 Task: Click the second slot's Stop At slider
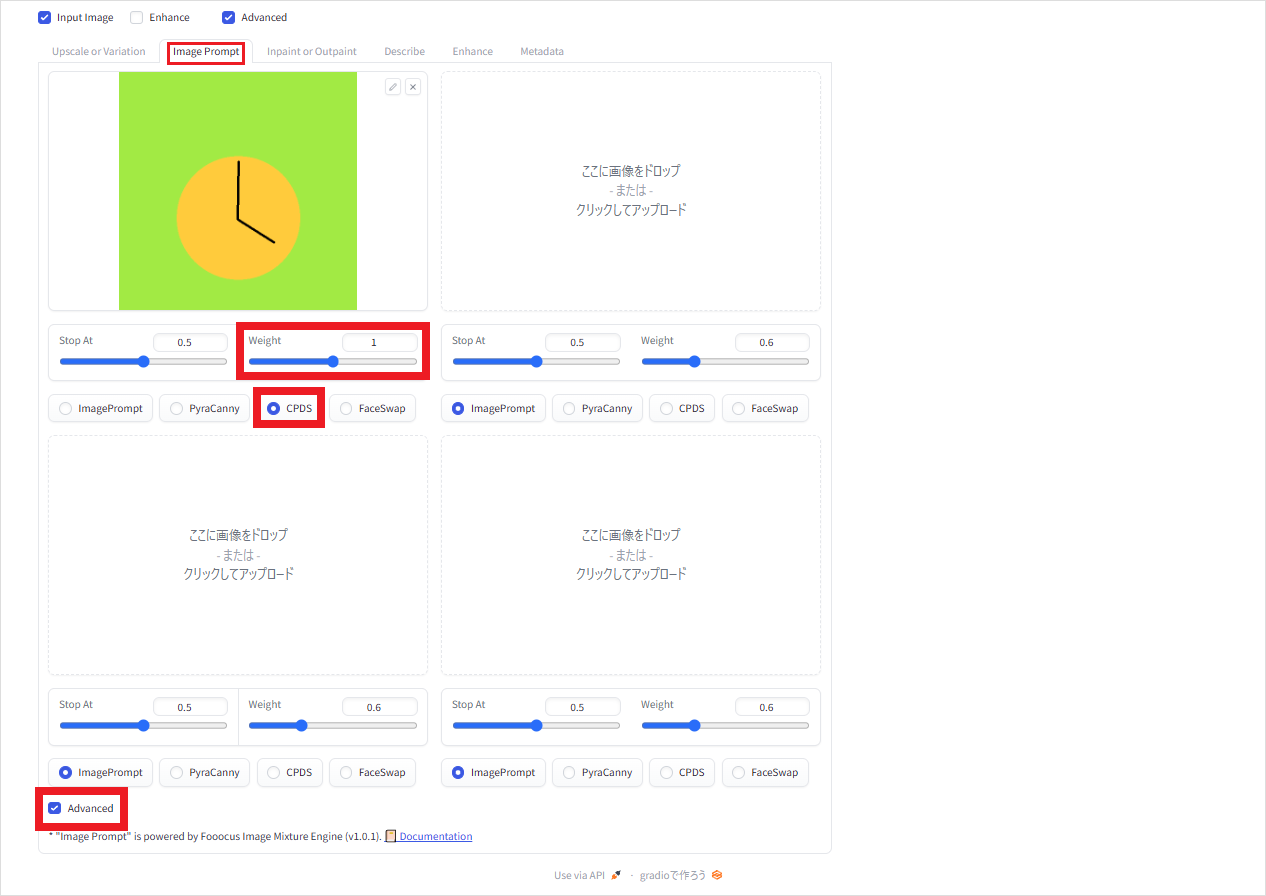point(536,362)
